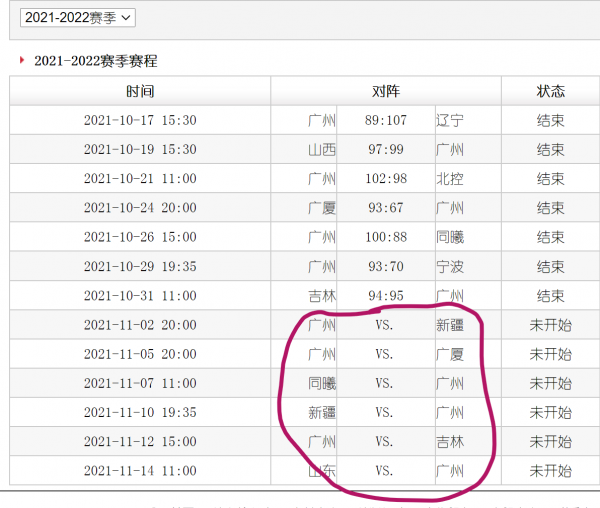Screen dimensions: 600x508
Task: Click the 89:107 score
Action: (x=385, y=120)
